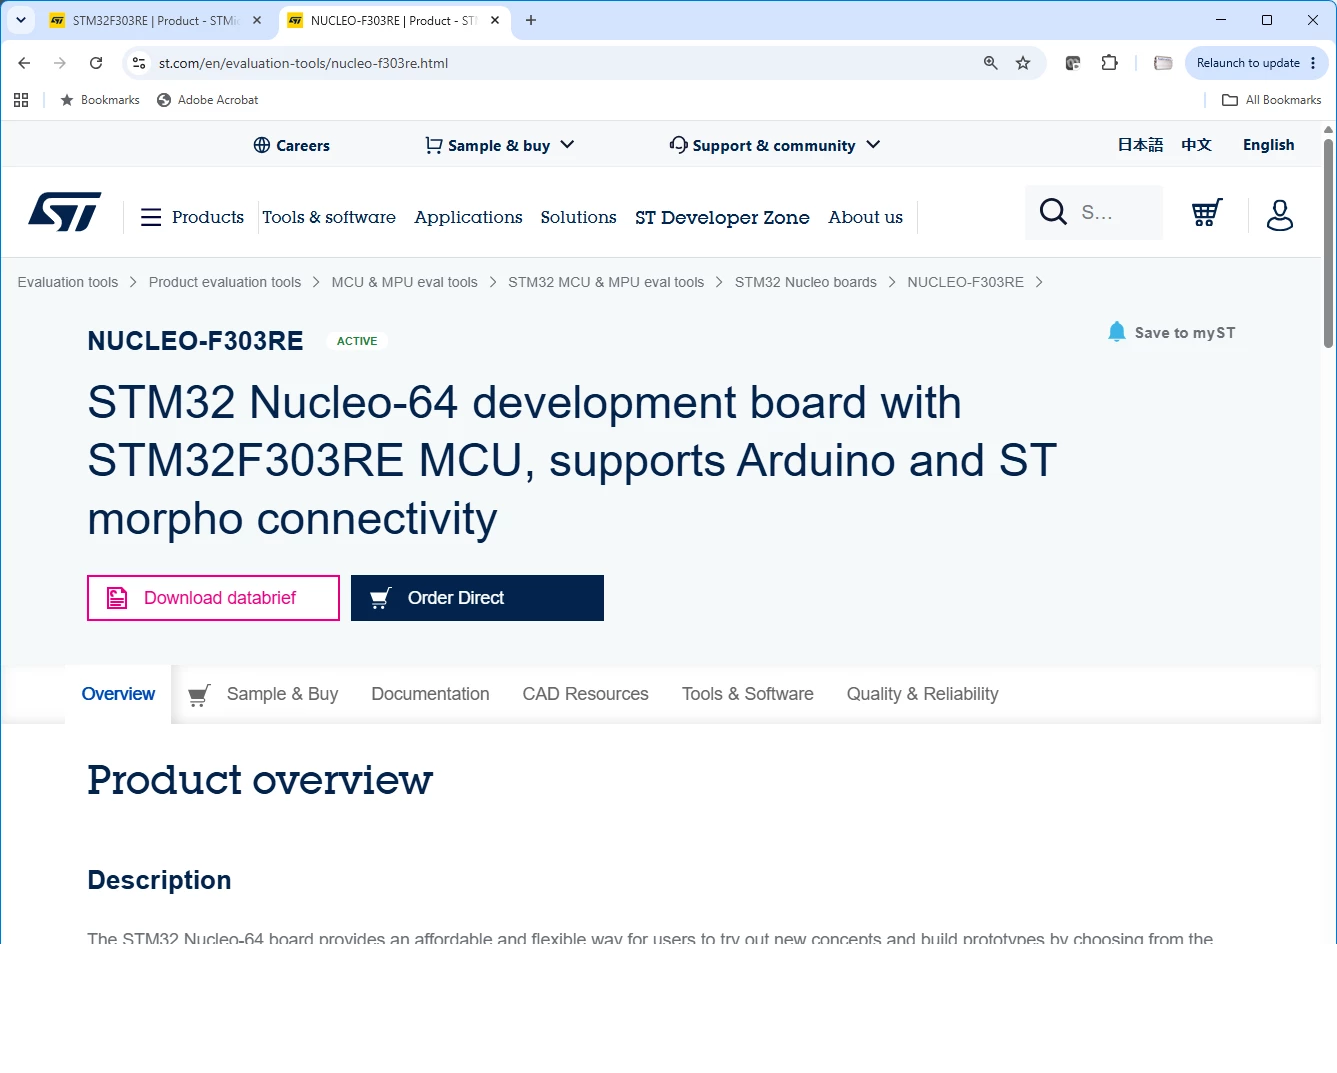Viewport: 1337px width, 1073px height.
Task: Open the tab search dropdown arrow
Action: [21, 20]
